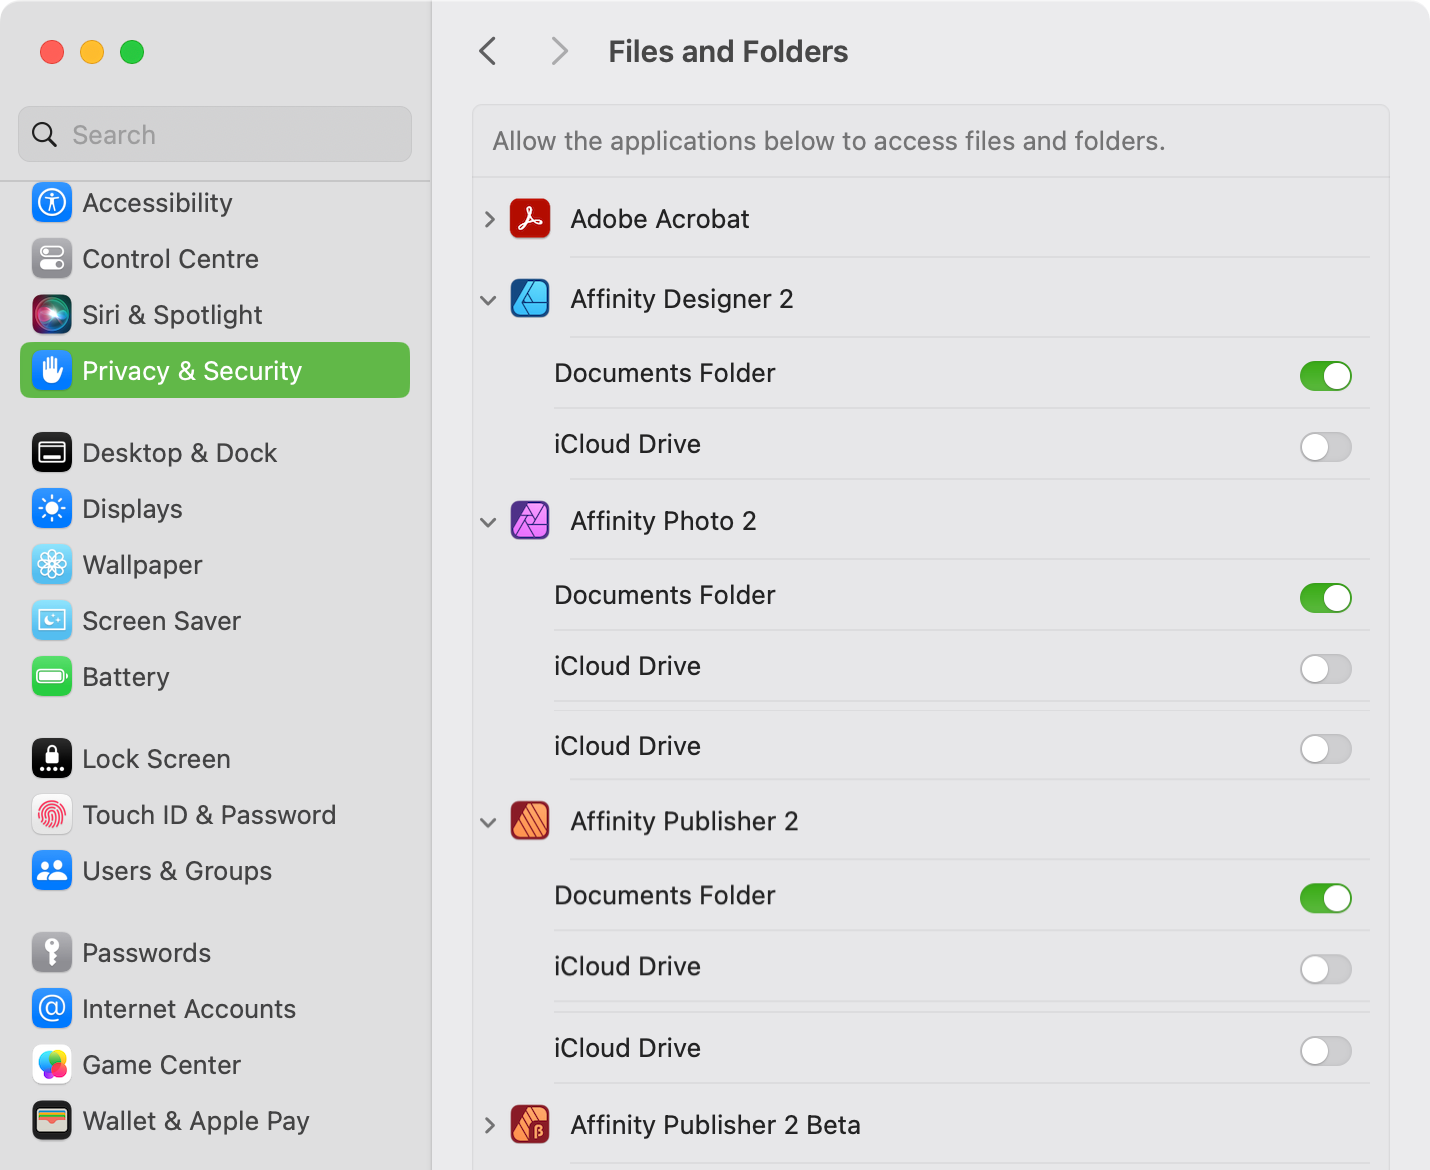This screenshot has width=1430, height=1170.
Task: Click the Affinity Photo 2 icon
Action: 530,521
